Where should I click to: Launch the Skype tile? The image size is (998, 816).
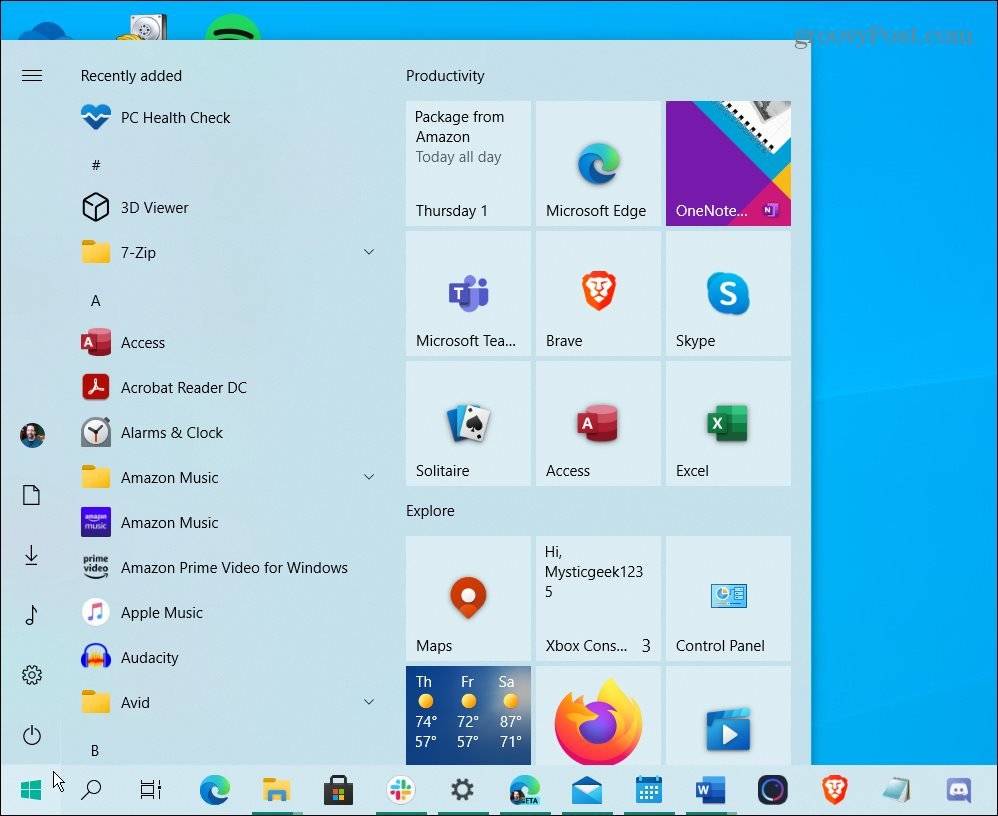pyautogui.click(x=728, y=293)
